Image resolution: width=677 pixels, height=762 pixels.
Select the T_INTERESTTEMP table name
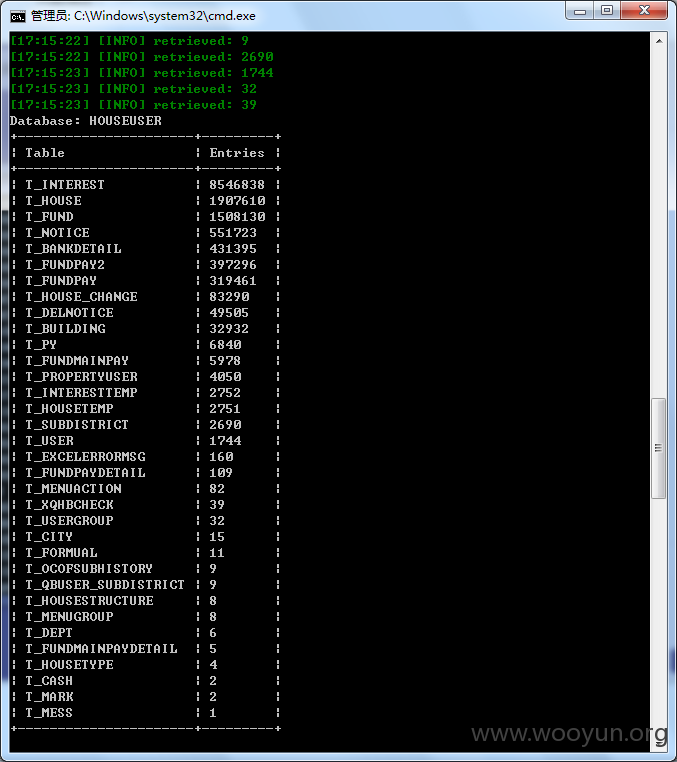[81, 393]
